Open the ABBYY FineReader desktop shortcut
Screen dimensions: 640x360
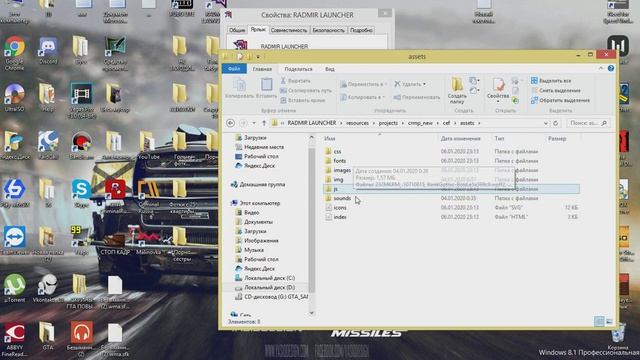pos(15,339)
